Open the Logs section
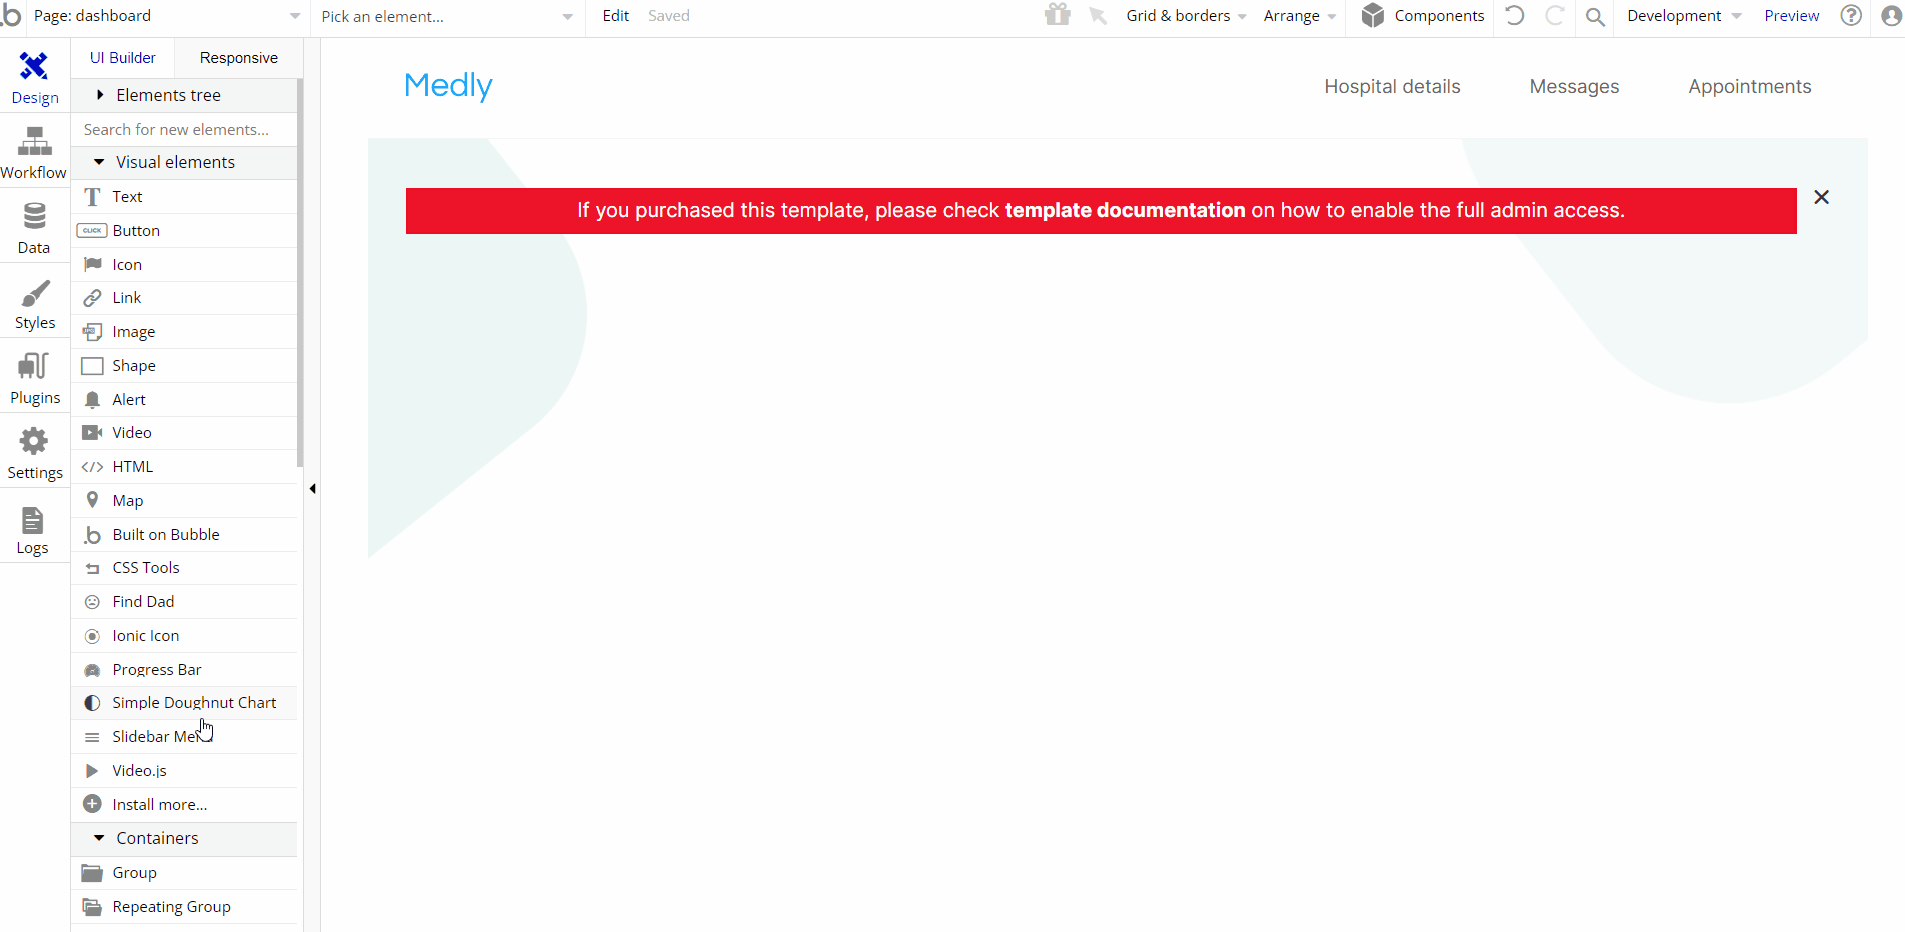Viewport: 1905px width, 932px height. pos(34,528)
